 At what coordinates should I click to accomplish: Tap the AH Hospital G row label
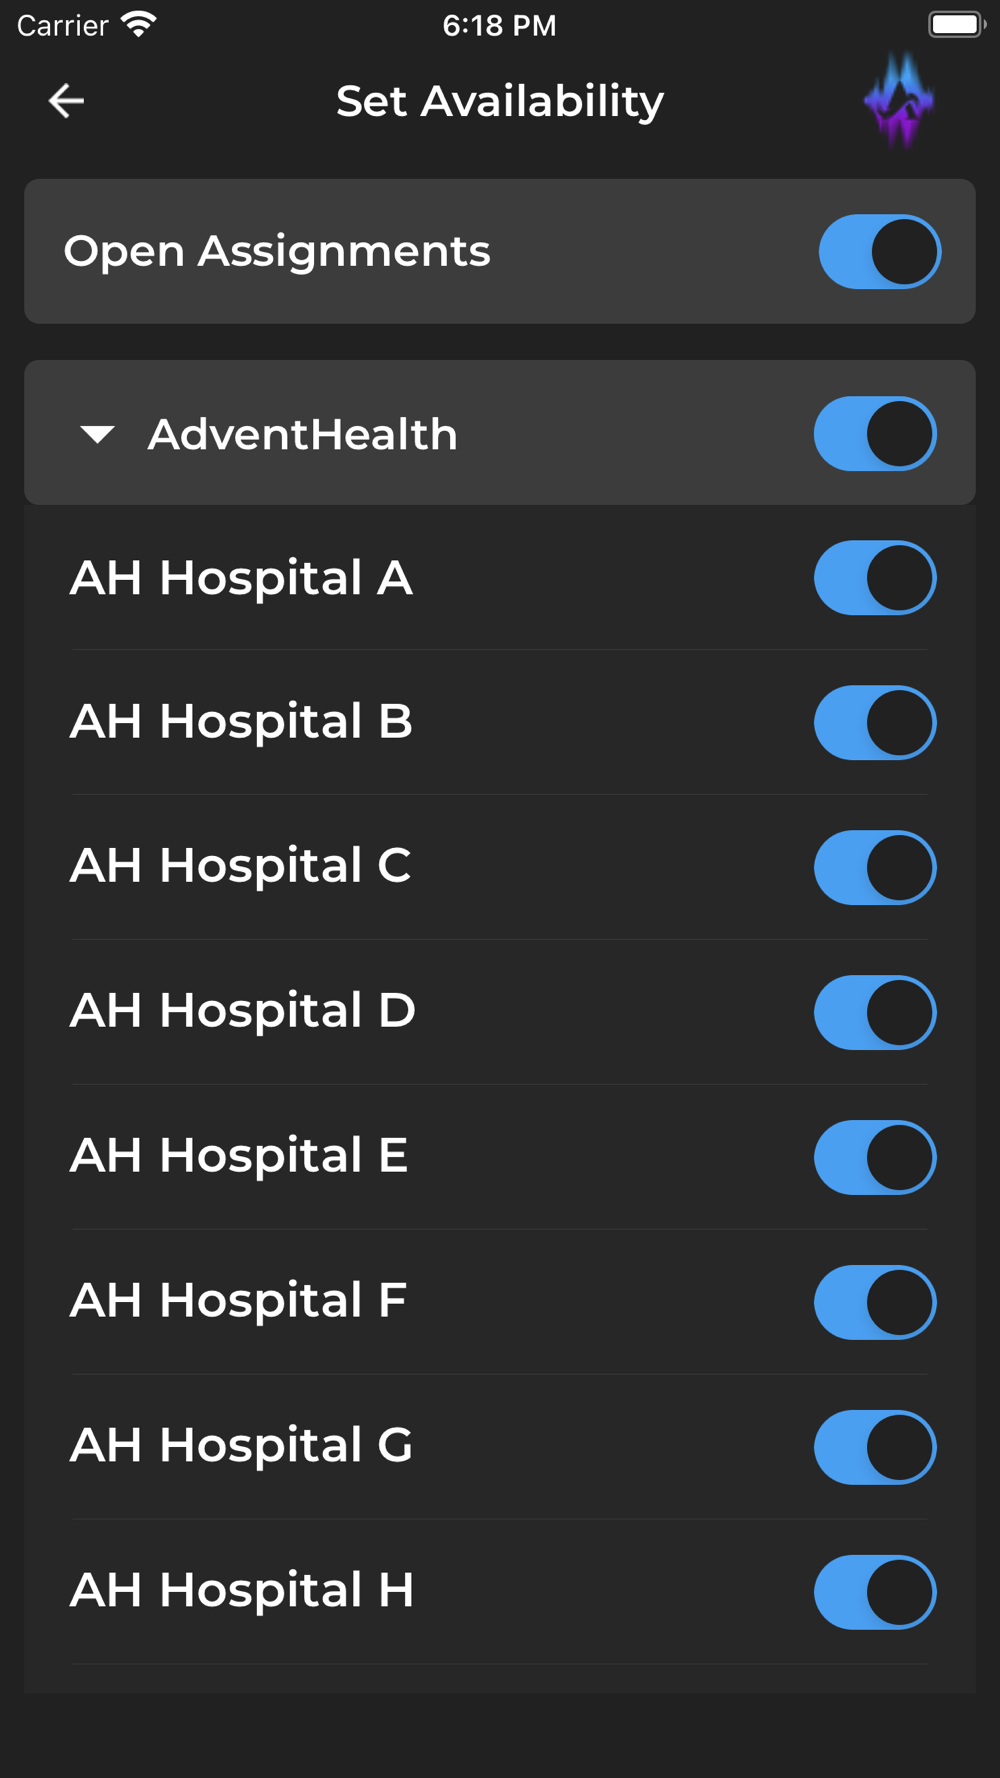tap(241, 1445)
